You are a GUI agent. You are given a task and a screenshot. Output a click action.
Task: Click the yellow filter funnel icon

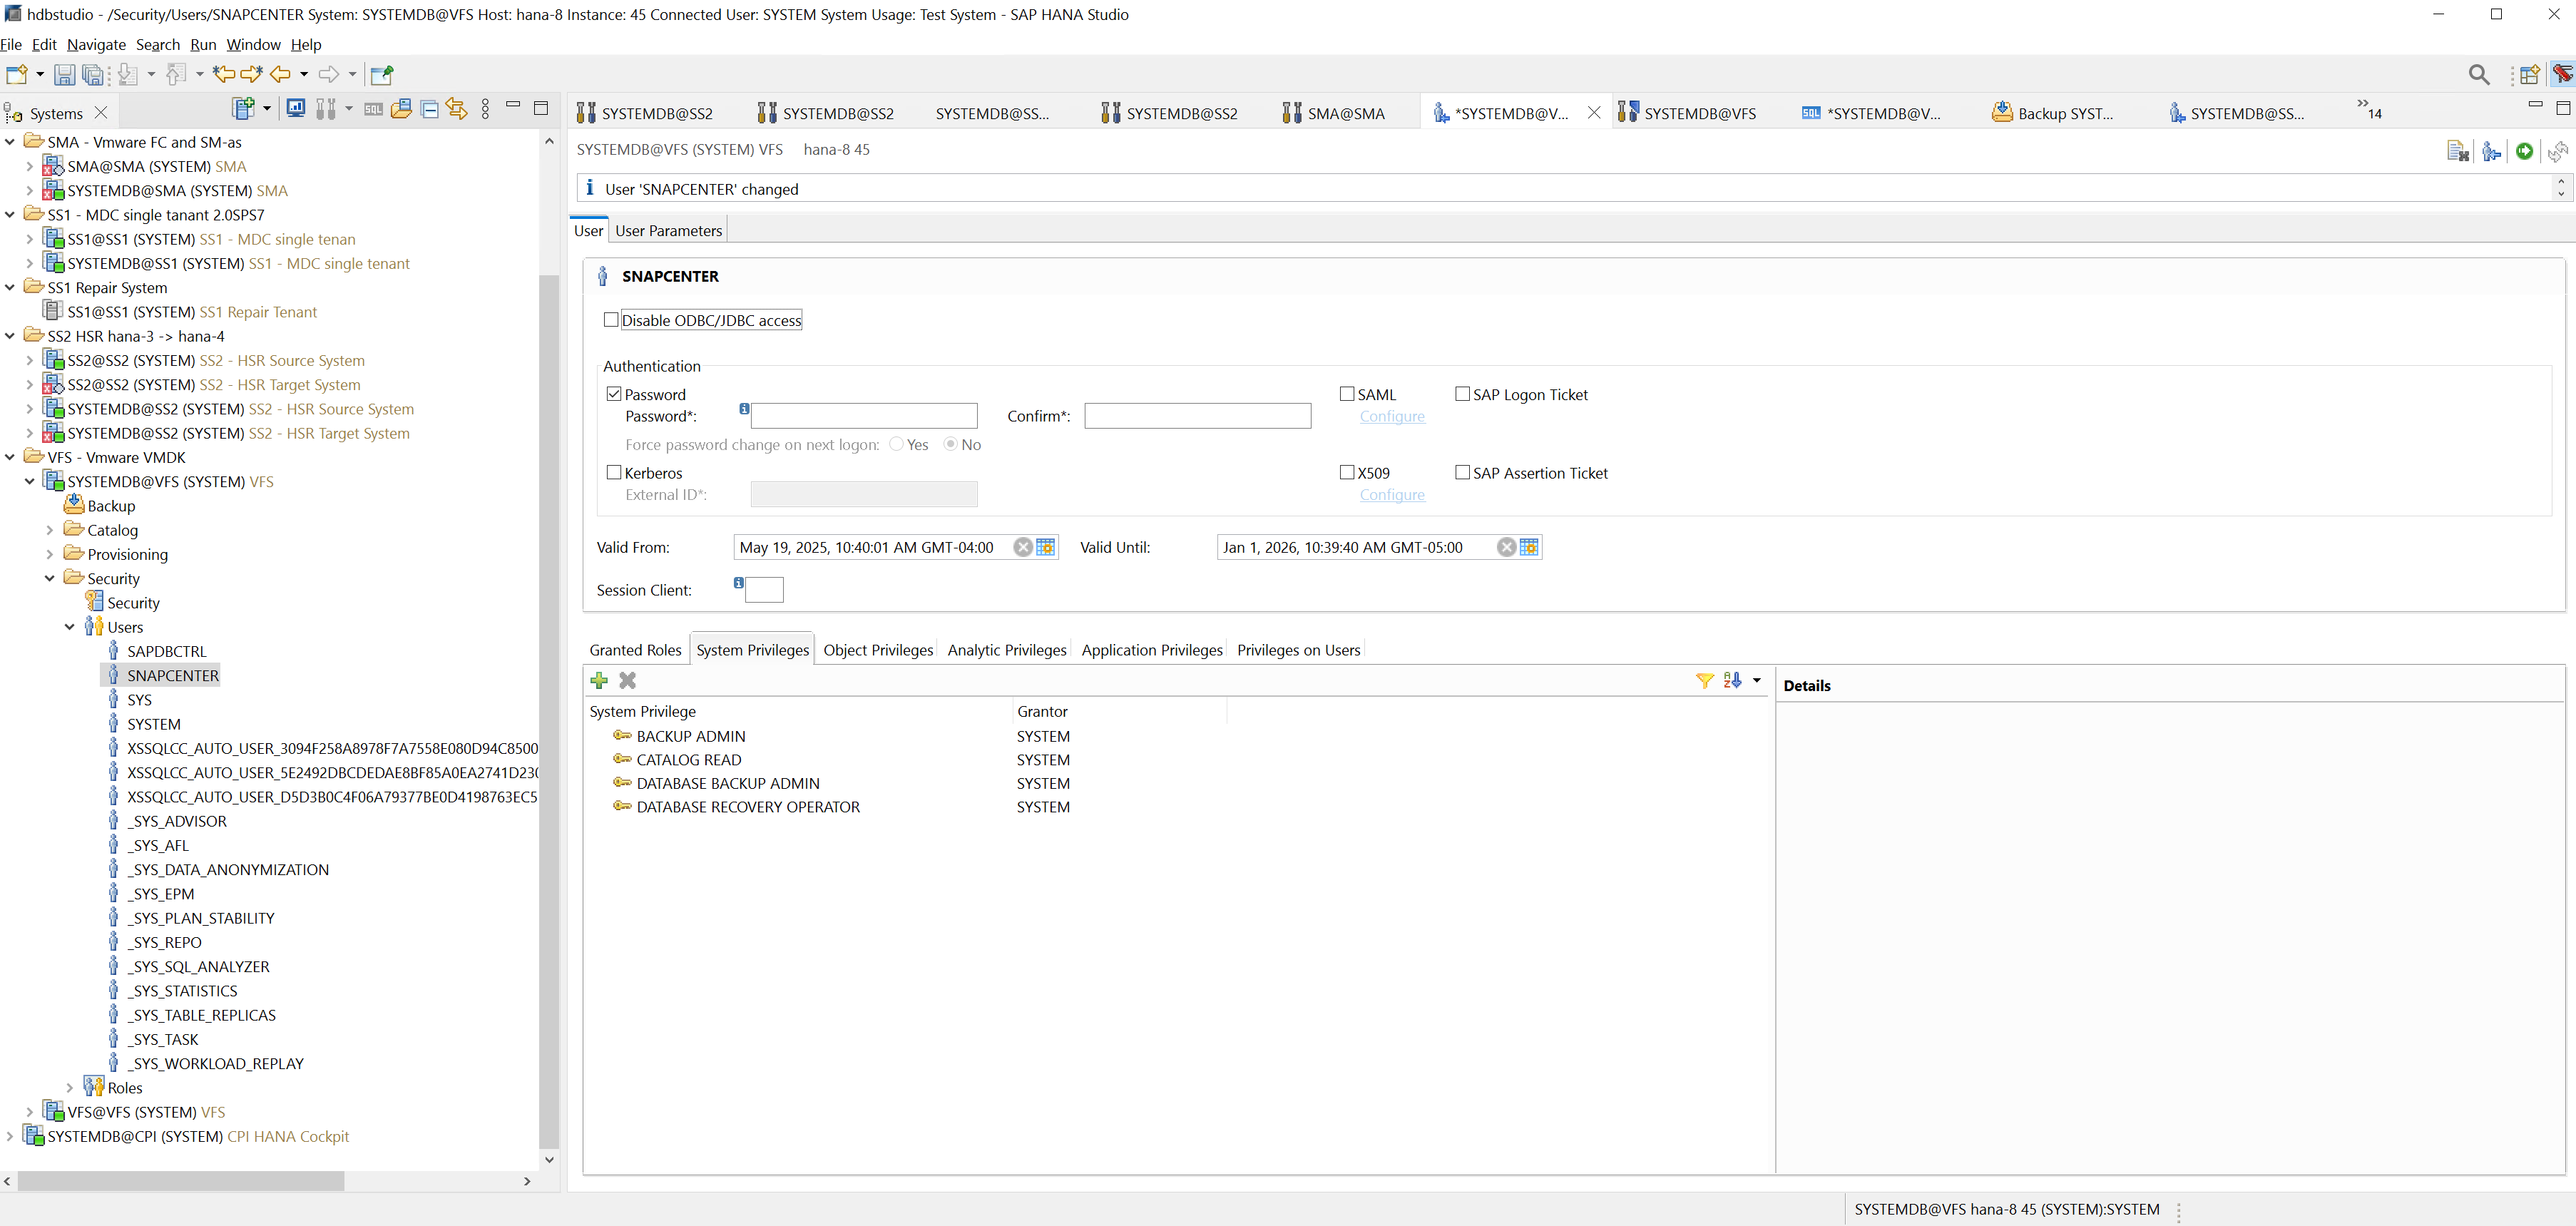point(1704,681)
